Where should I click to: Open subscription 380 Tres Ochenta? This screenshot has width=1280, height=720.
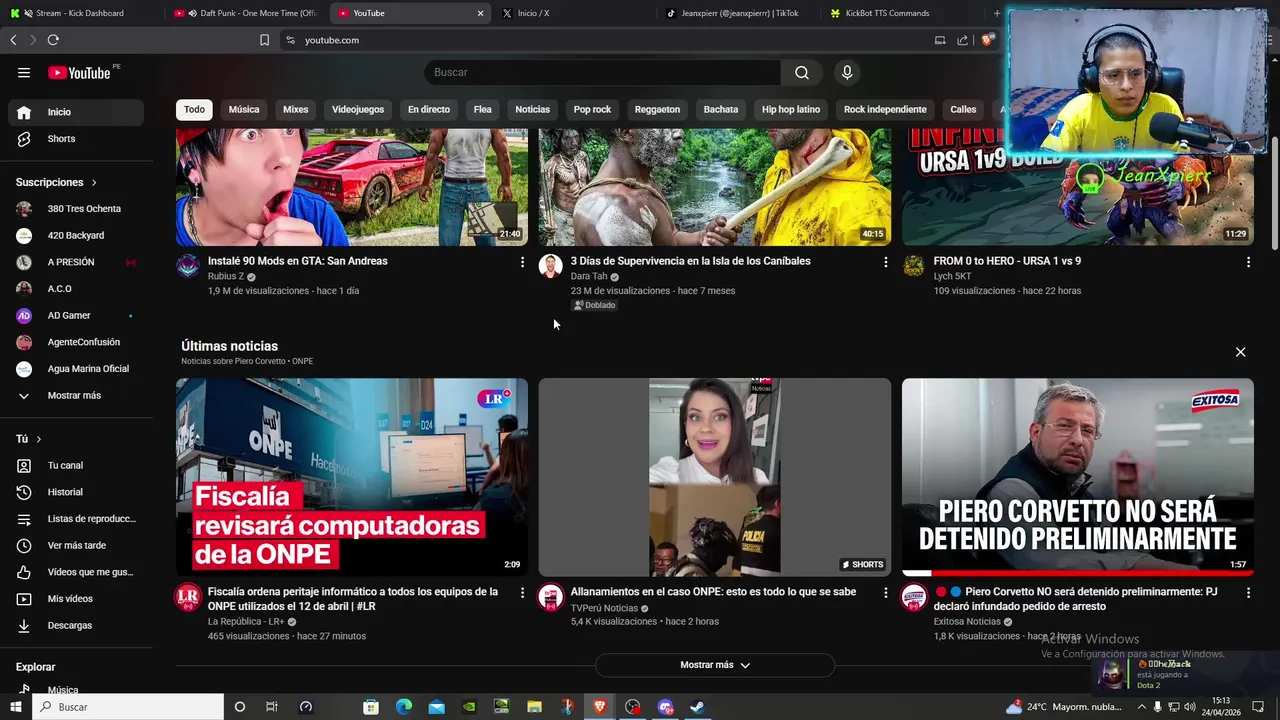click(x=76, y=209)
